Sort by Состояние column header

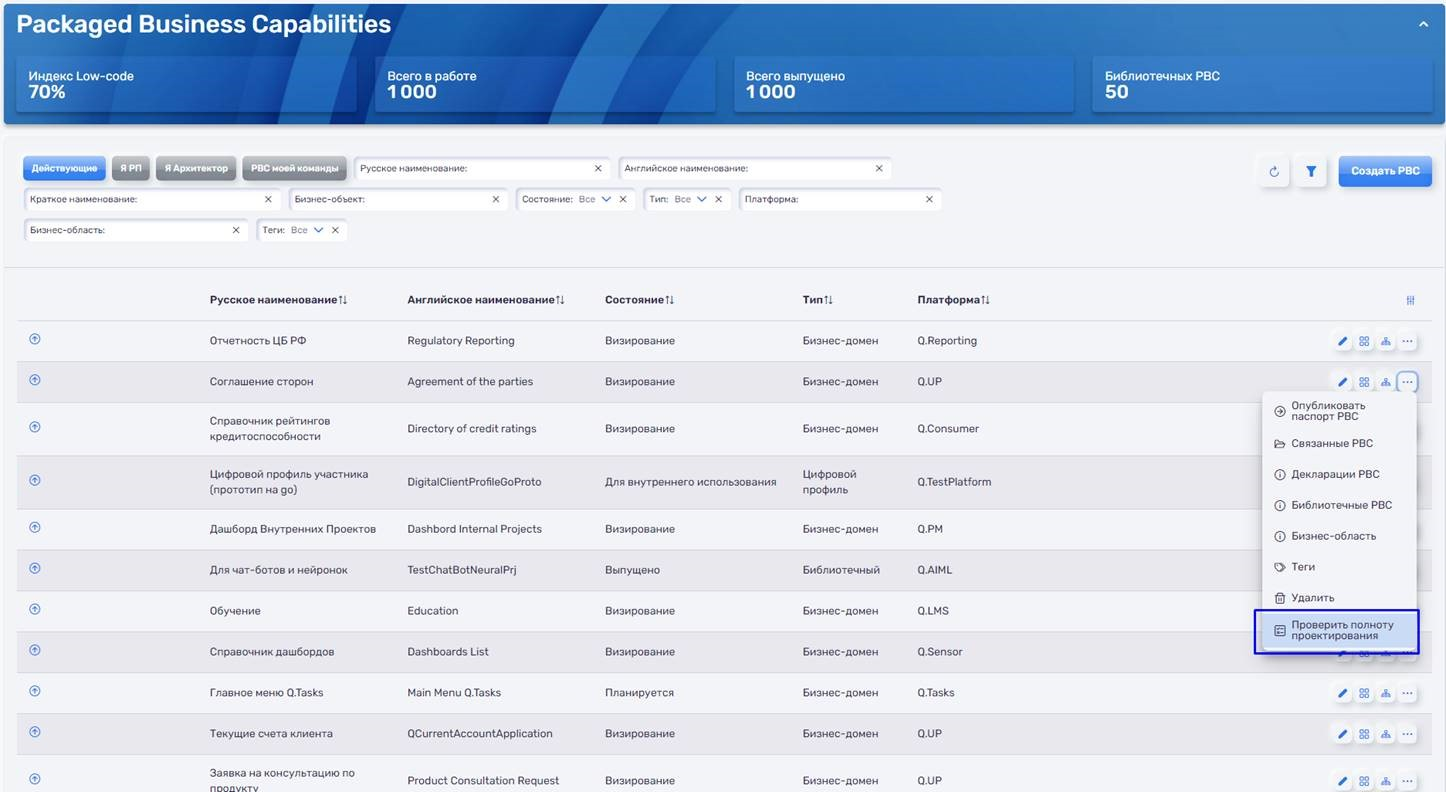tap(641, 300)
